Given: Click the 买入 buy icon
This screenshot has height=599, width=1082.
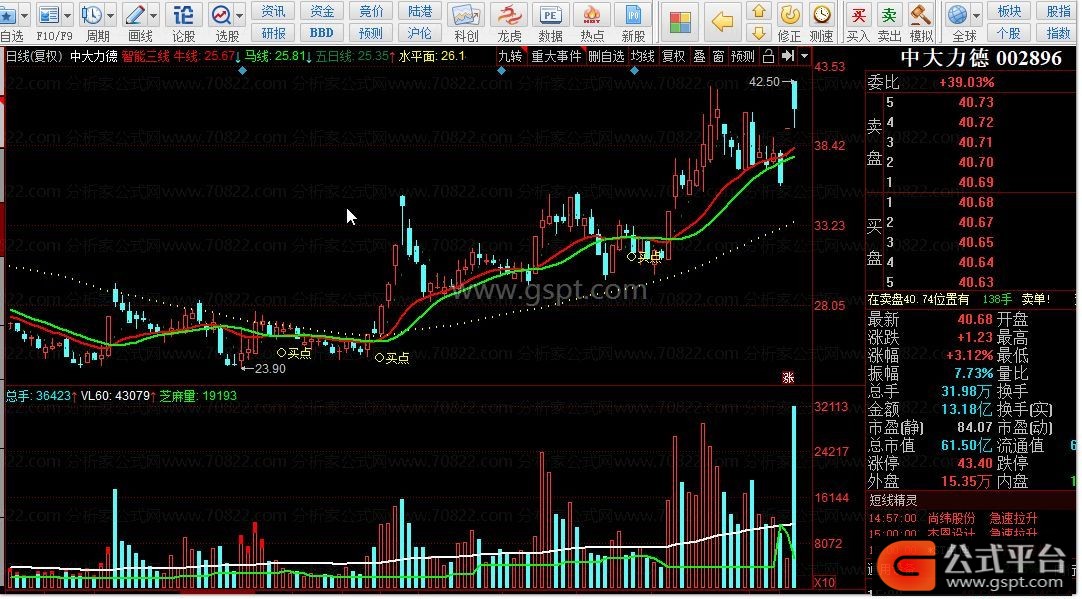Looking at the screenshot, I should point(858,14).
